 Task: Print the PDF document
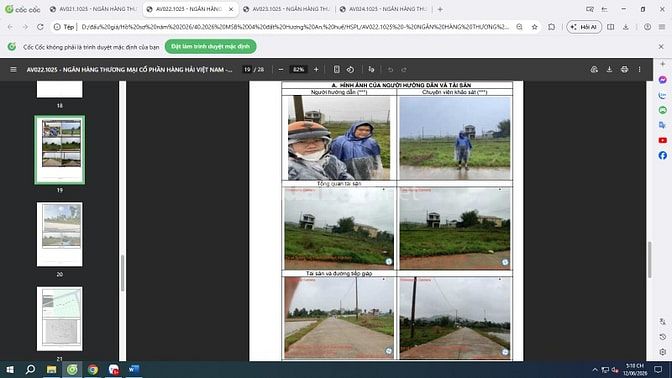[x=624, y=69]
